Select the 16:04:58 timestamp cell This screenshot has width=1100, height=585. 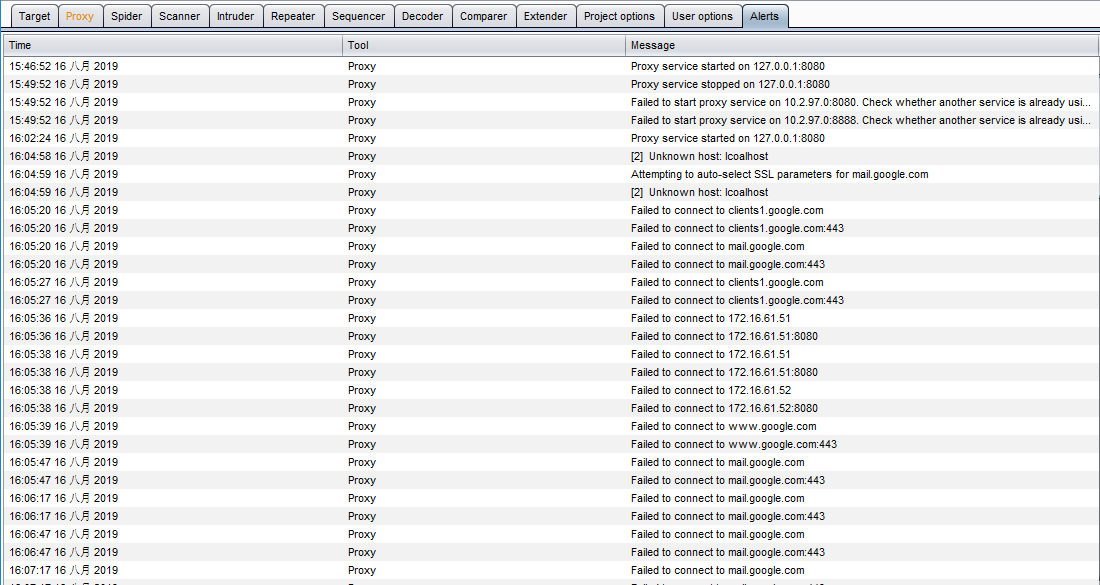64,156
